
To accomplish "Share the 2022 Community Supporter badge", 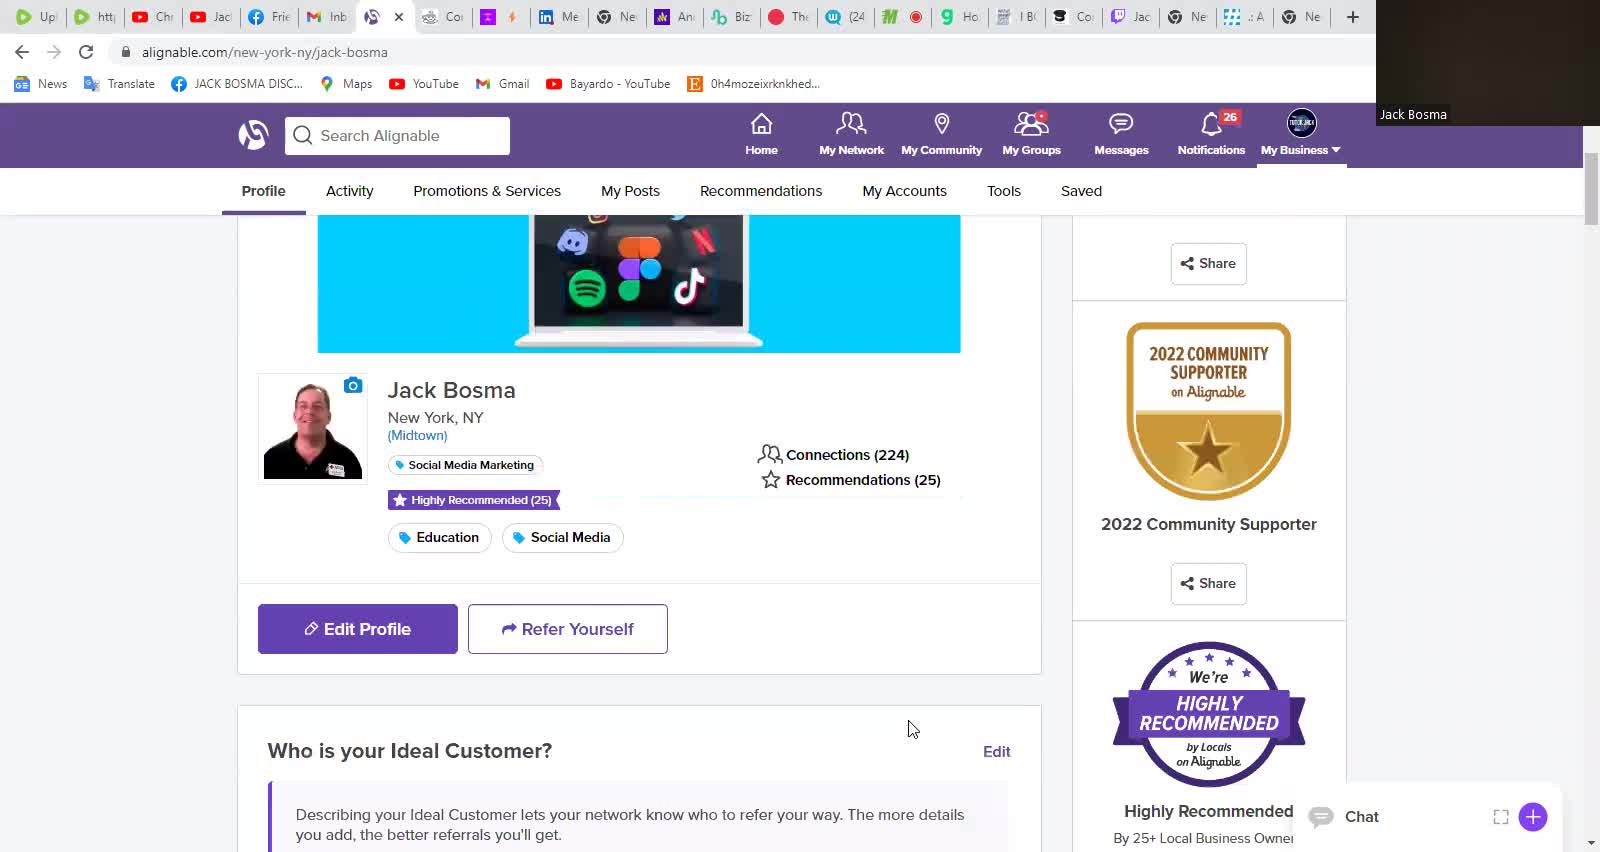I will [1208, 584].
